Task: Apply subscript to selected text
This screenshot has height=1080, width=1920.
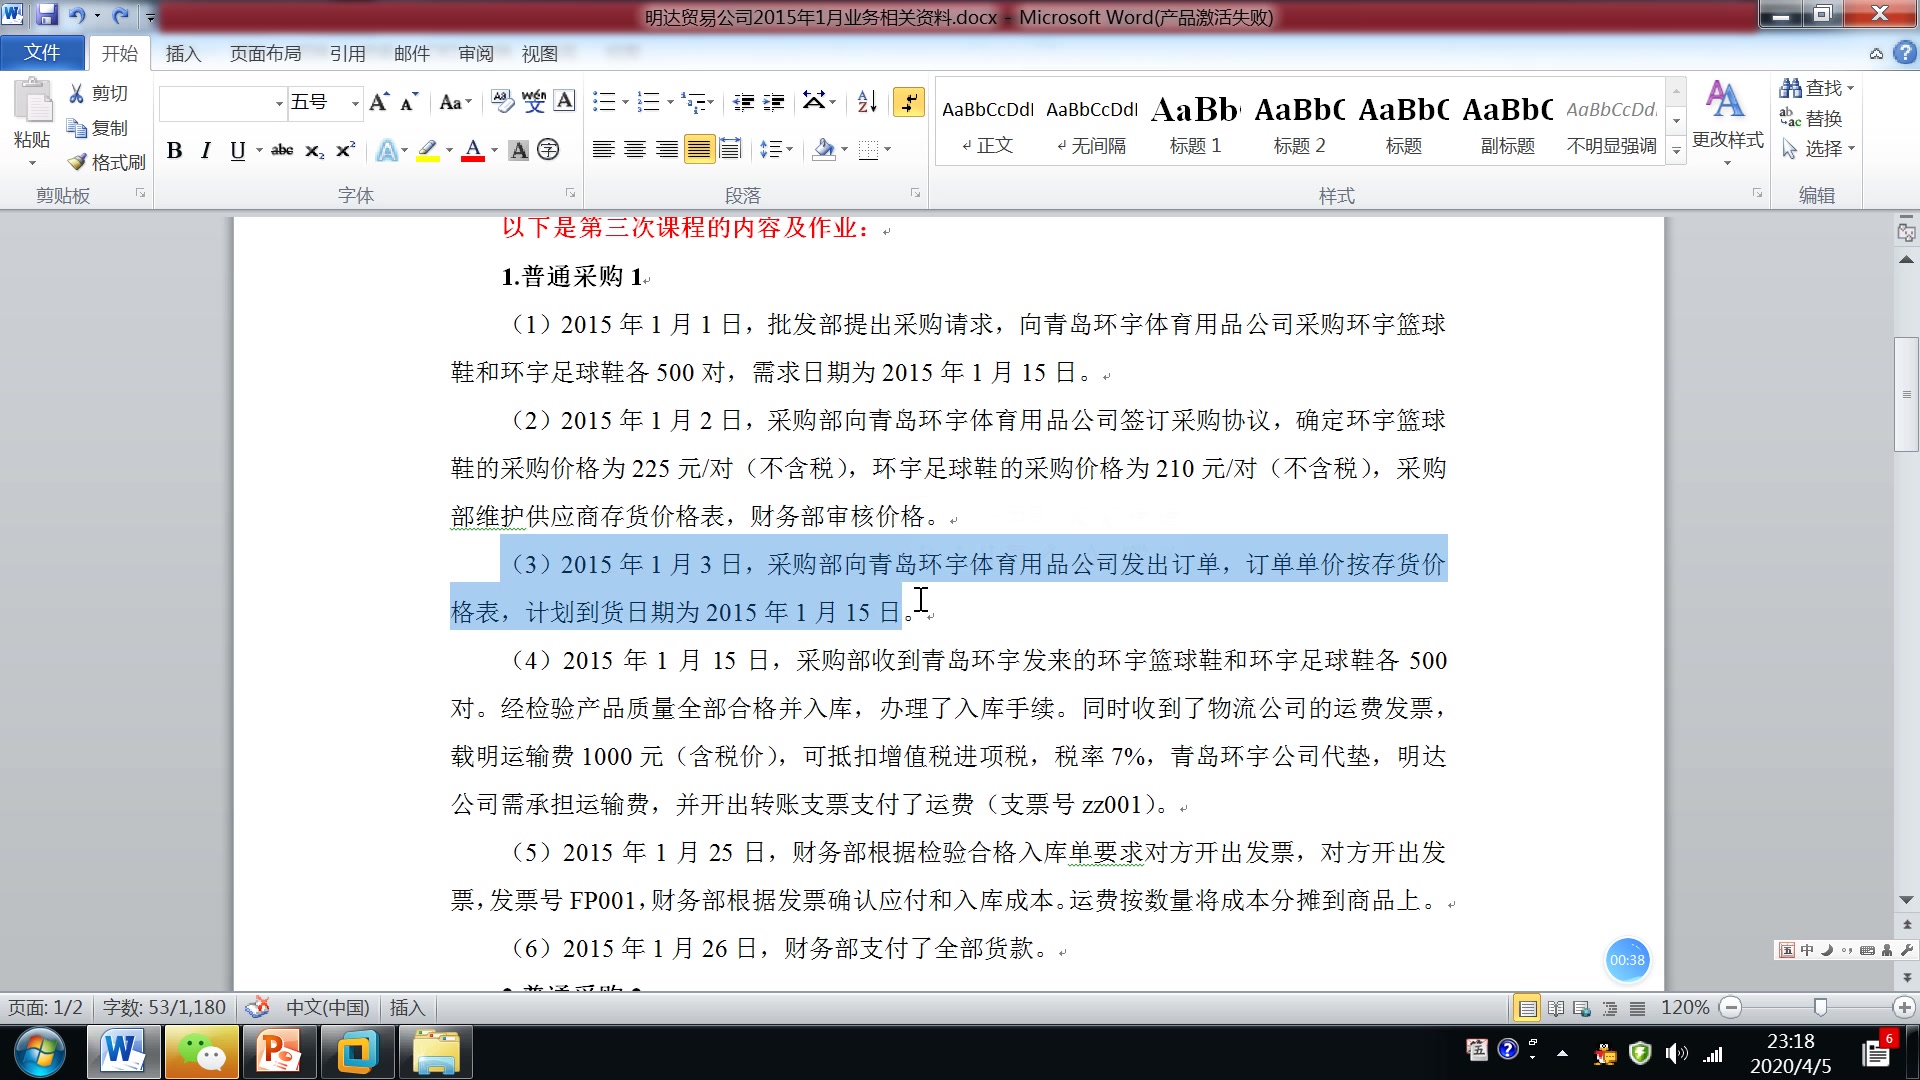Action: click(312, 151)
